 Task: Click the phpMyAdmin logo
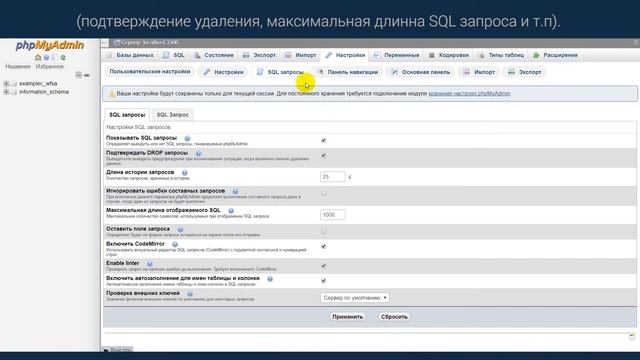point(50,45)
